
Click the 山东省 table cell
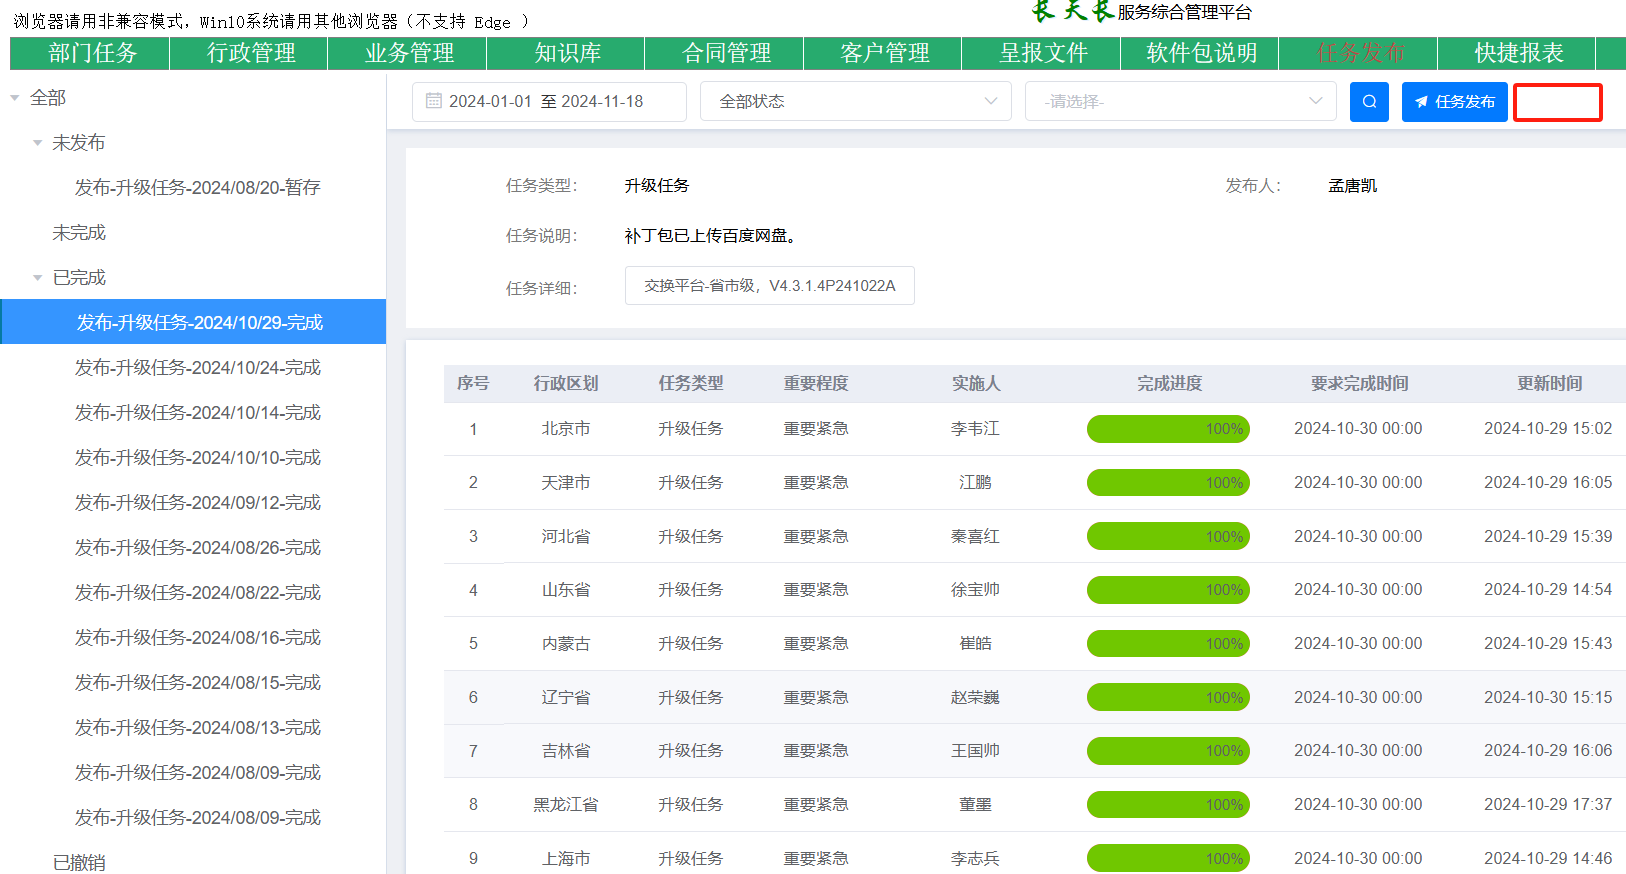[566, 590]
